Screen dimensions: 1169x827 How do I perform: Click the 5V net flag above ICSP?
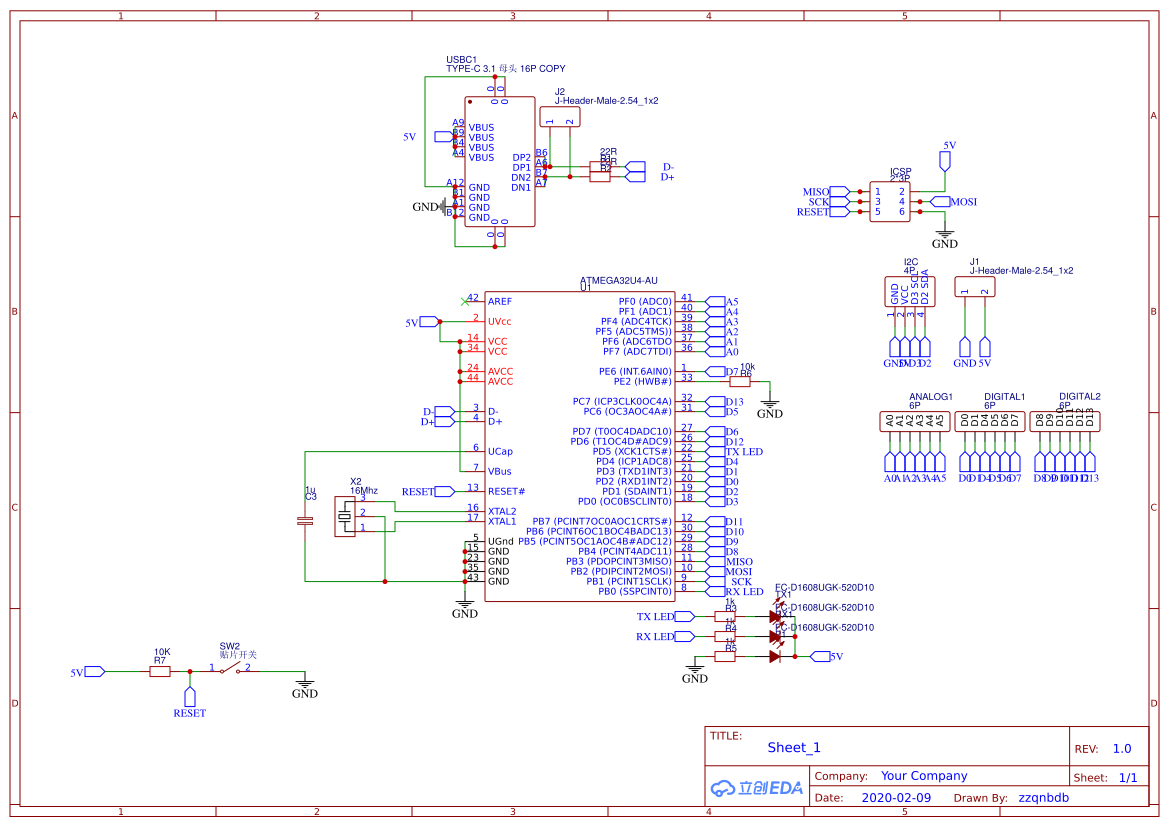[945, 160]
